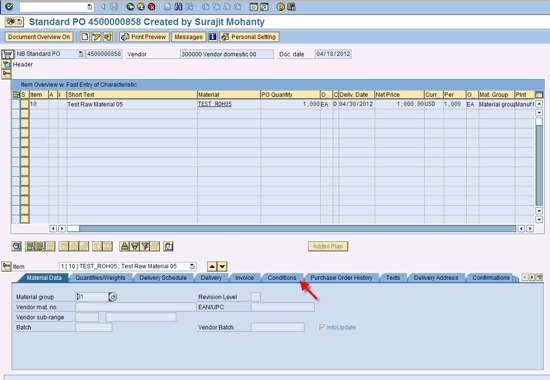The height and width of the screenshot is (380, 550).
Task: Click the Select All rows icon
Action: [31, 246]
